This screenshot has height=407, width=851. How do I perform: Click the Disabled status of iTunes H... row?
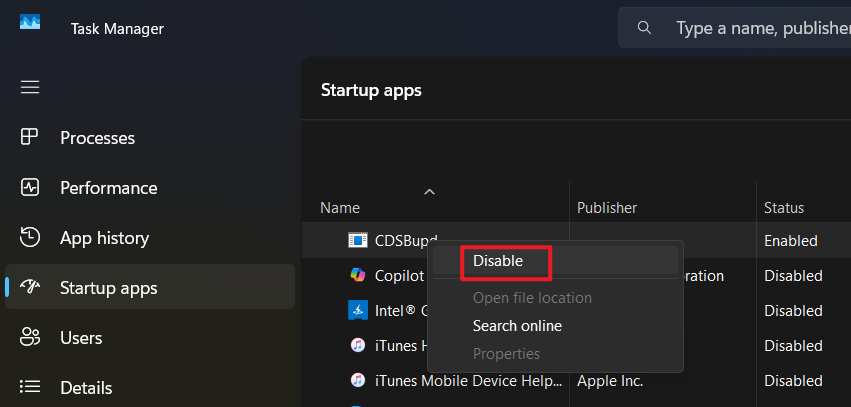pyautogui.click(x=793, y=346)
